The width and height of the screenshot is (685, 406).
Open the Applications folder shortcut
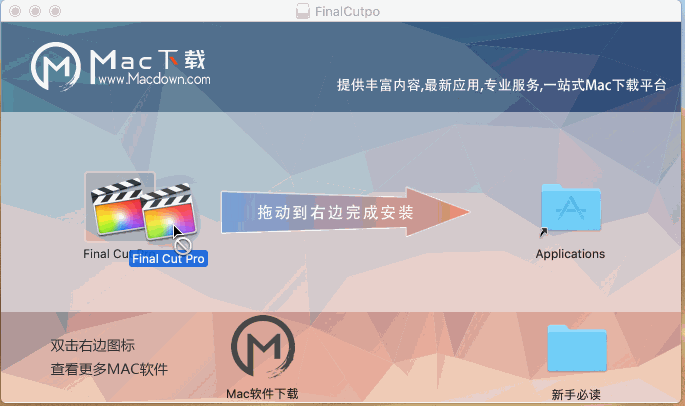[x=571, y=208]
